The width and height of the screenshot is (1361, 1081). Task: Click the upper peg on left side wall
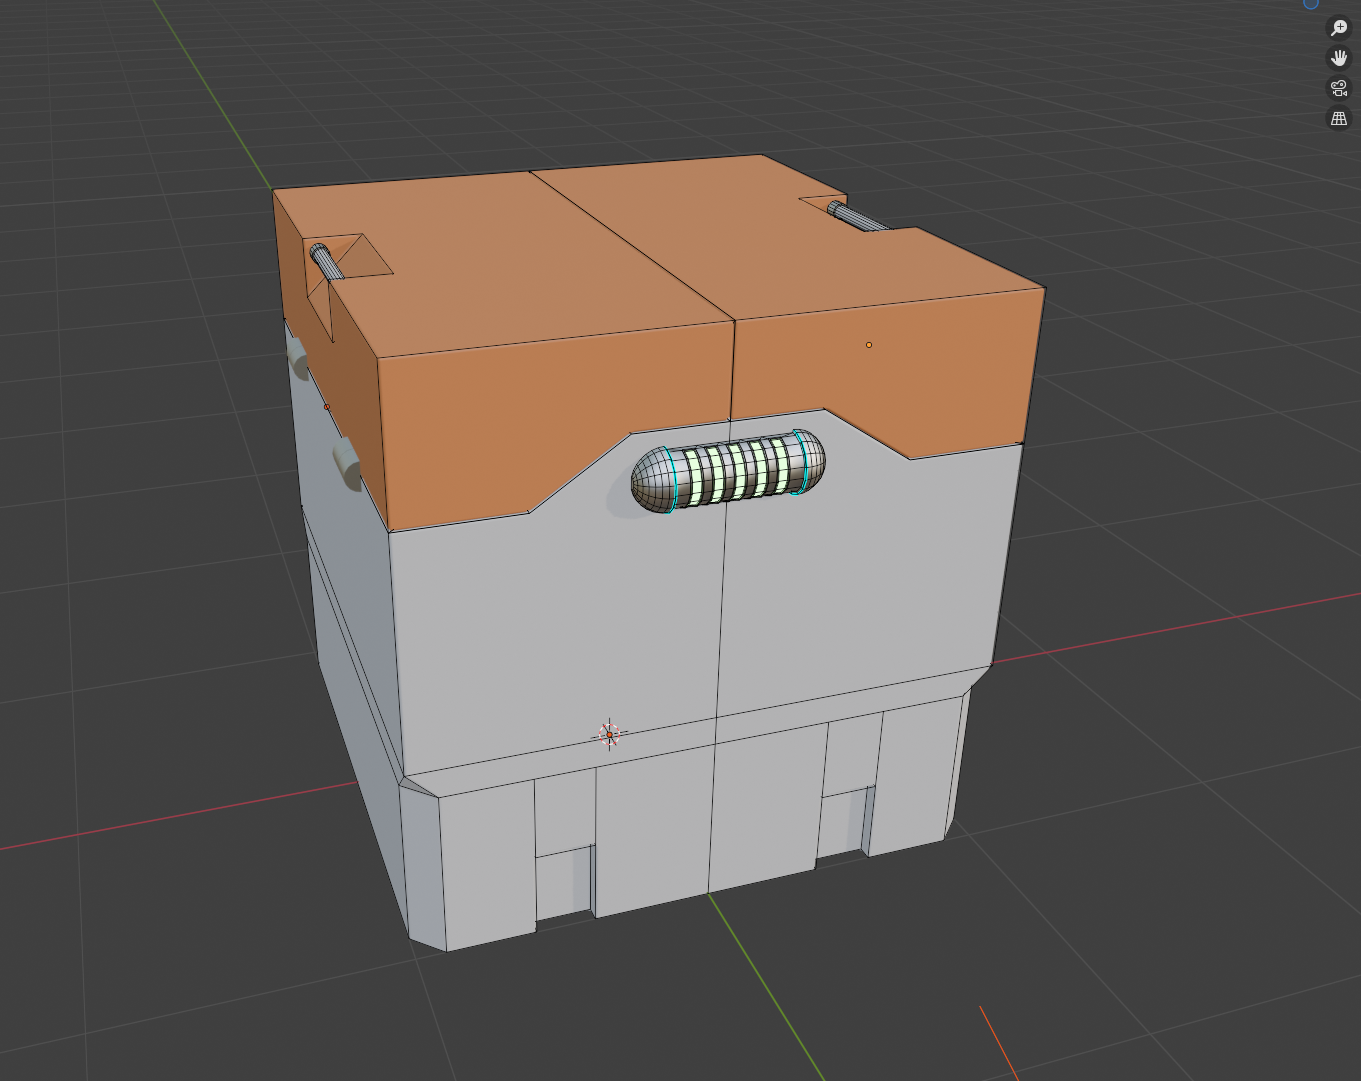coord(297,355)
